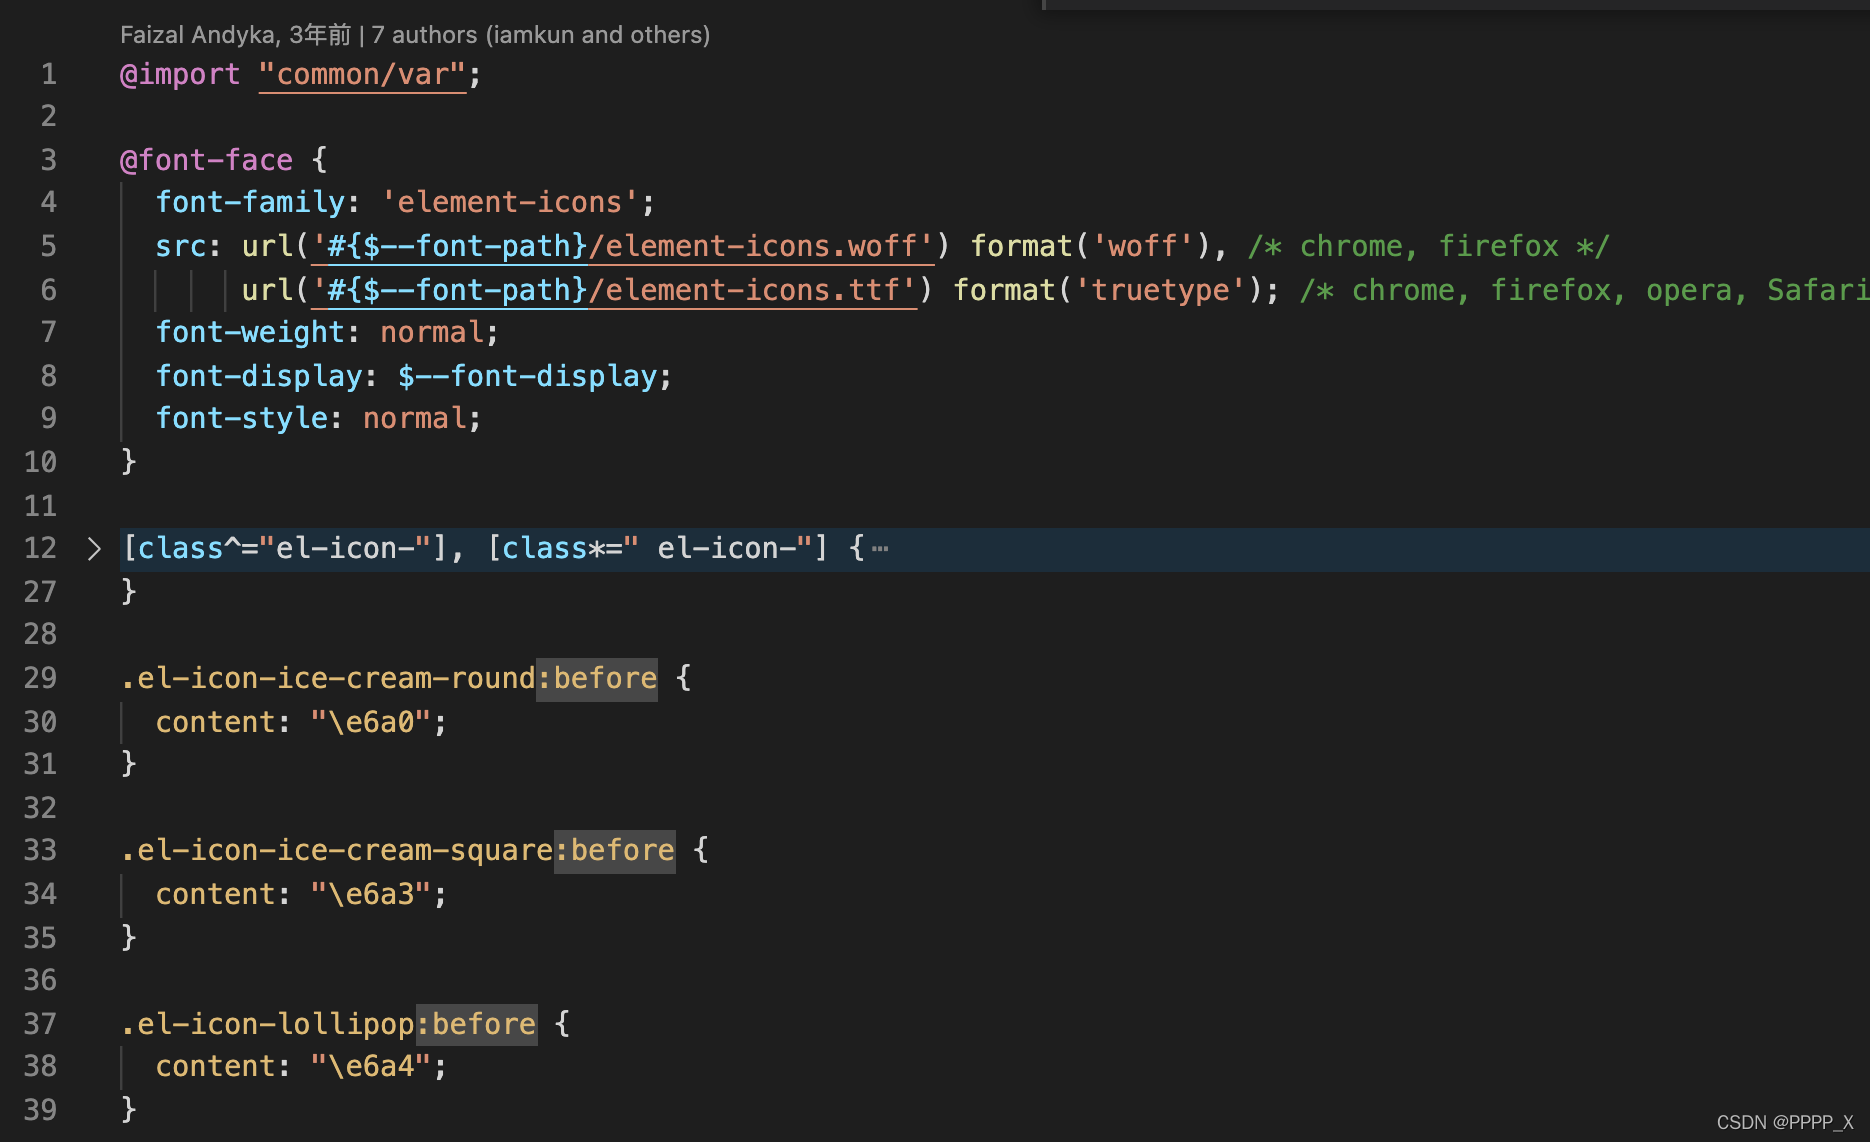Click the @font-face rule text
The height and width of the screenshot is (1142, 1870).
(x=206, y=160)
